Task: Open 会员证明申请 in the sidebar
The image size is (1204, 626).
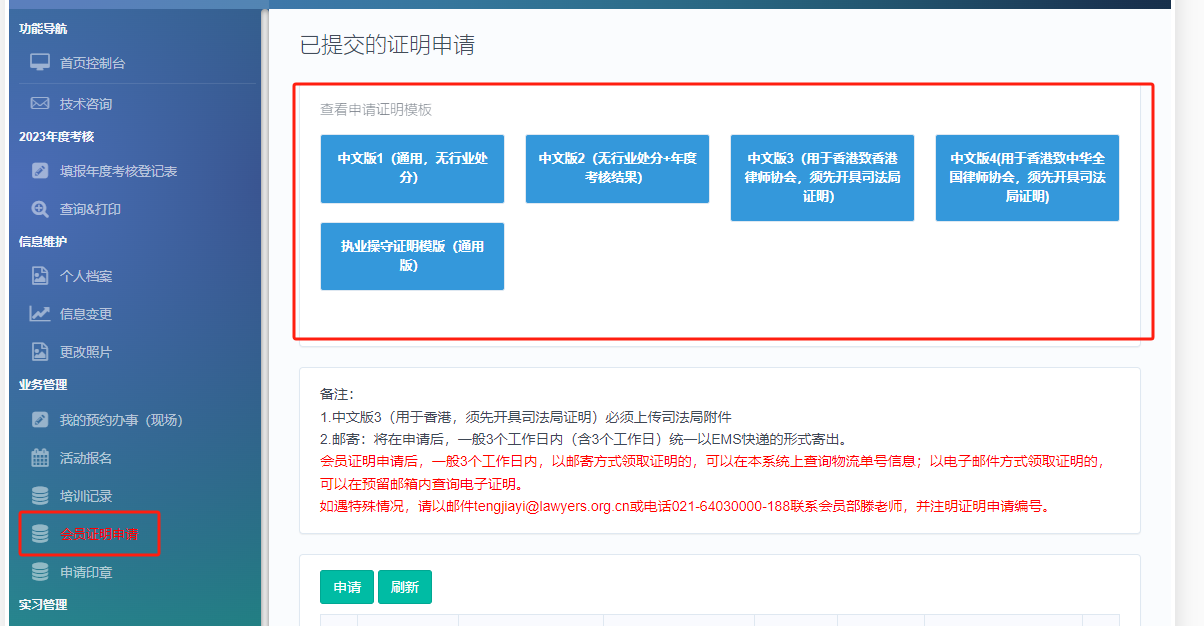Action: (99, 534)
